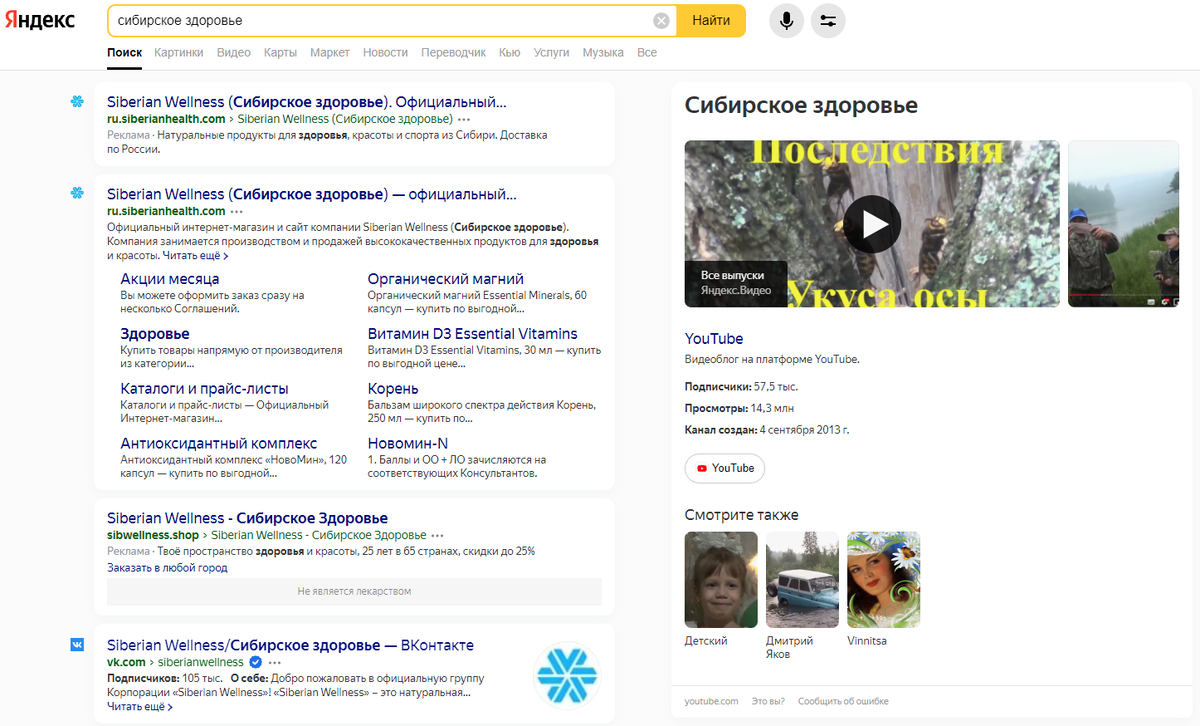The height and width of the screenshot is (726, 1200).
Task: Click Сообщить об ошибке link
Action: point(843,701)
